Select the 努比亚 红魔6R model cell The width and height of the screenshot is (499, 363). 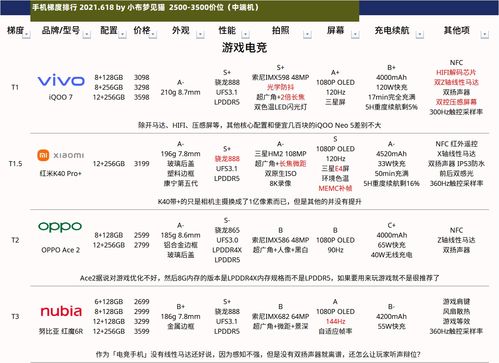tap(61, 331)
